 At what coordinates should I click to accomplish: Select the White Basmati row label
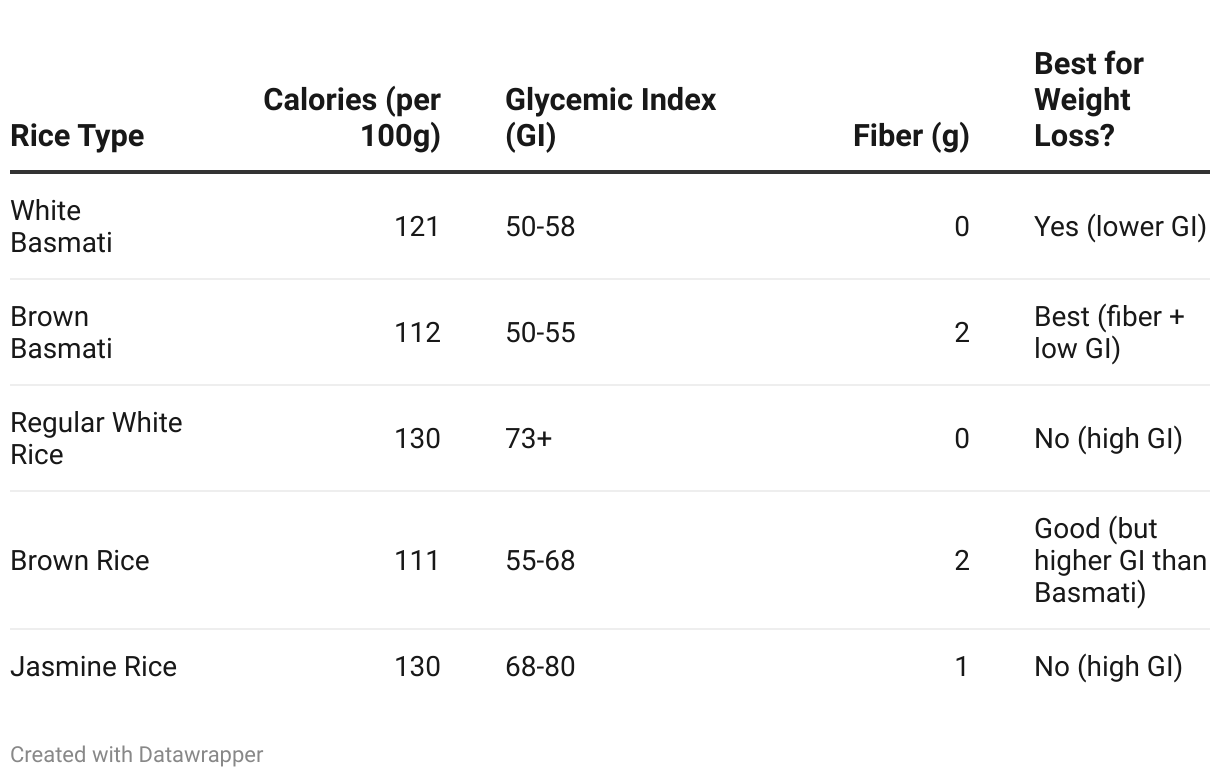coord(61,226)
